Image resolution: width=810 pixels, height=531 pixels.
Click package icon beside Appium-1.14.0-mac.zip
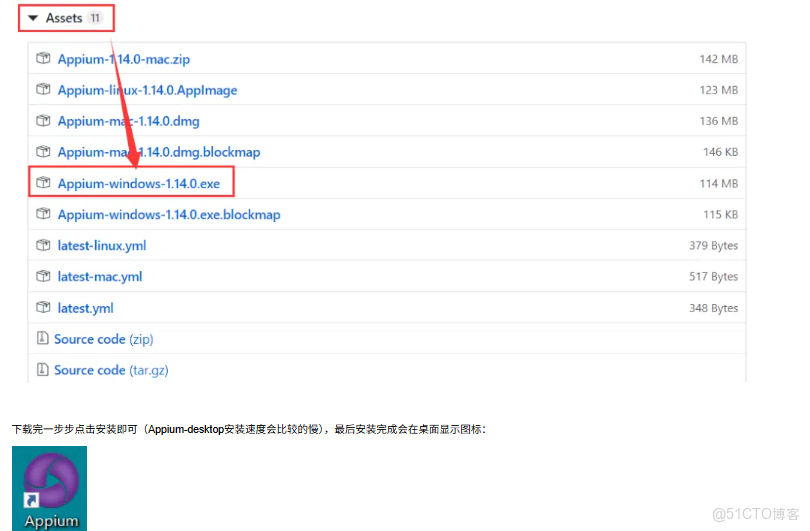tap(43, 58)
